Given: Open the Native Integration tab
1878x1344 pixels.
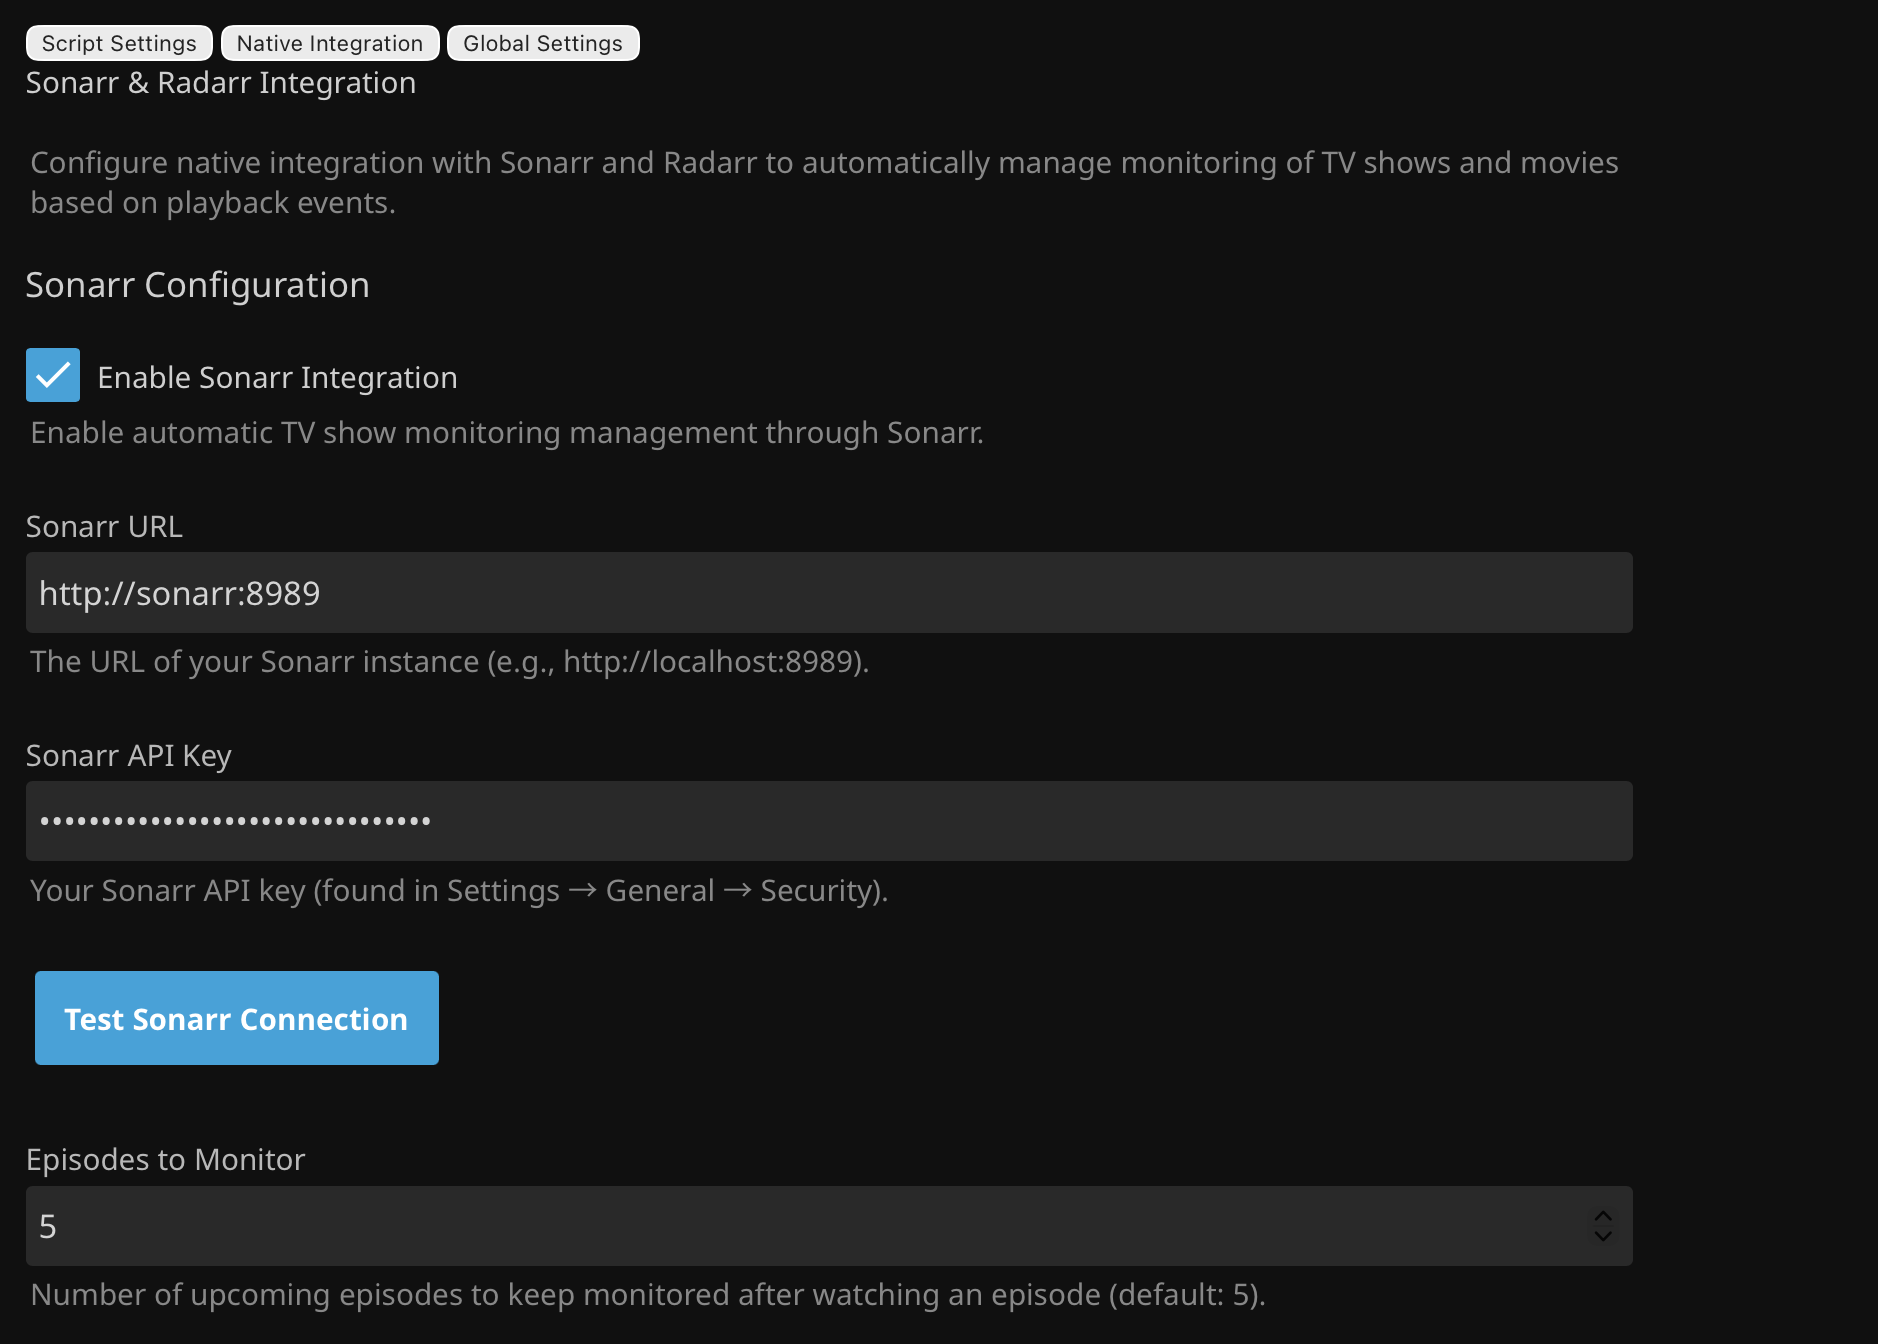Looking at the screenshot, I should point(329,43).
